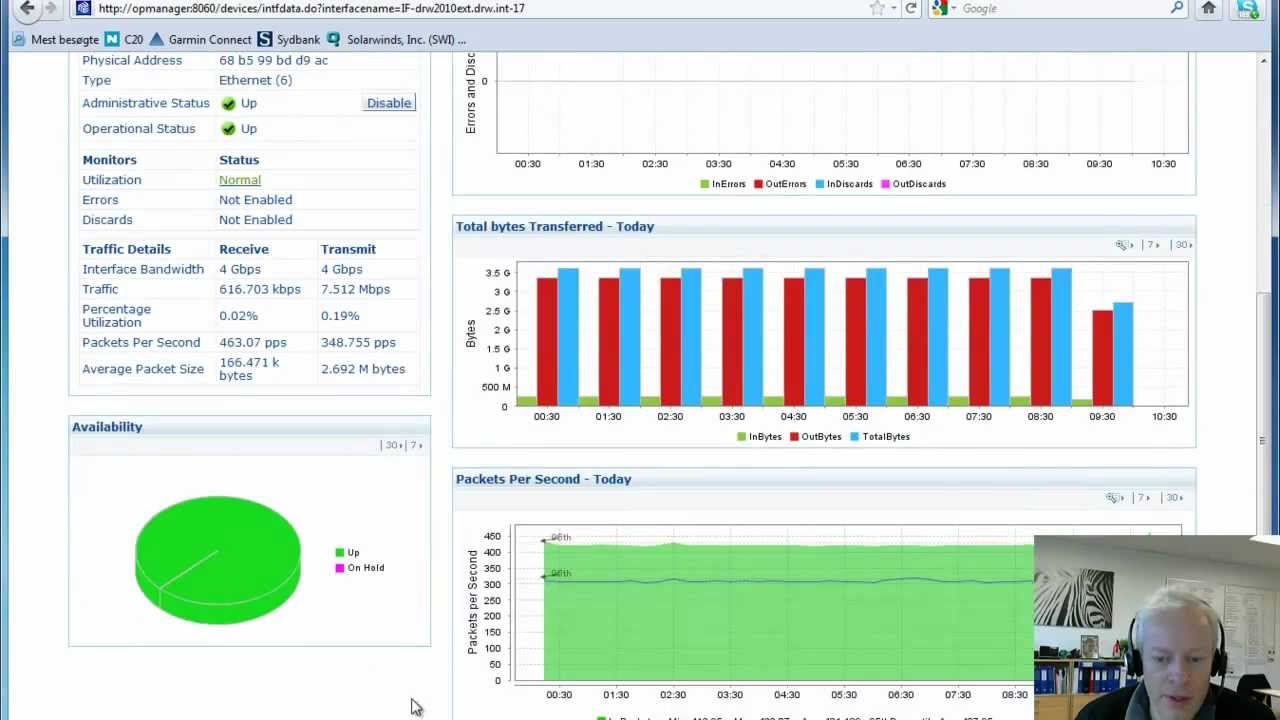This screenshot has width=1280, height=720.
Task: Click the transmit average packet size 2.692 M bytes
Action: pos(363,369)
